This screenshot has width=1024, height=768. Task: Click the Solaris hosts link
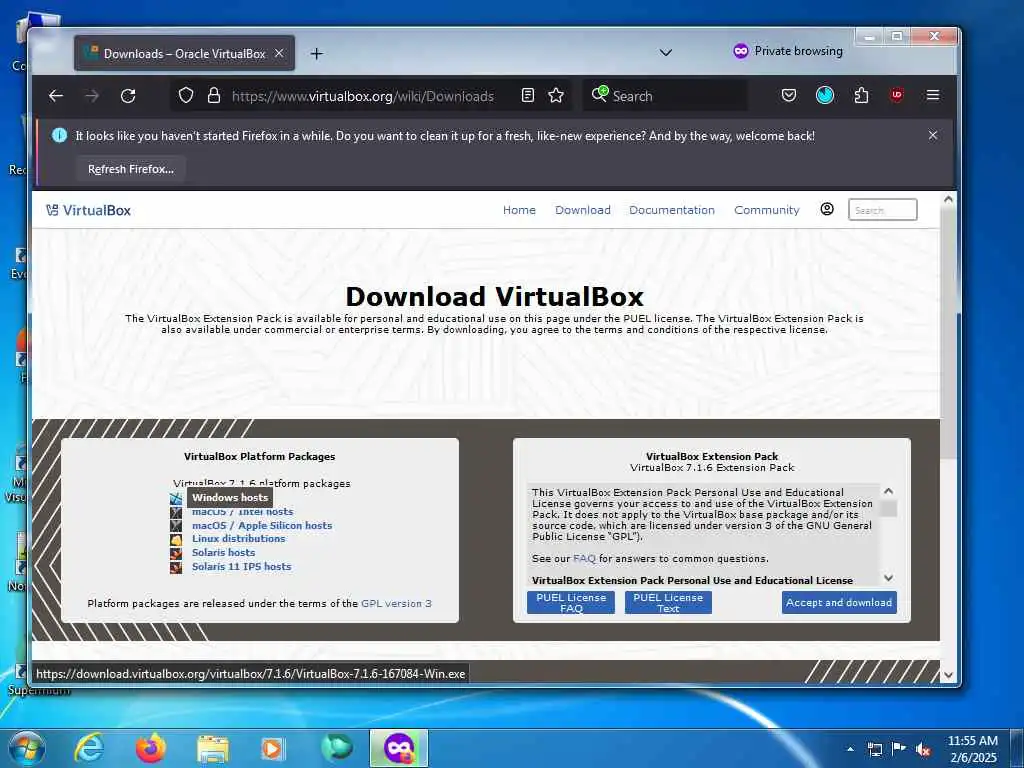click(x=223, y=552)
